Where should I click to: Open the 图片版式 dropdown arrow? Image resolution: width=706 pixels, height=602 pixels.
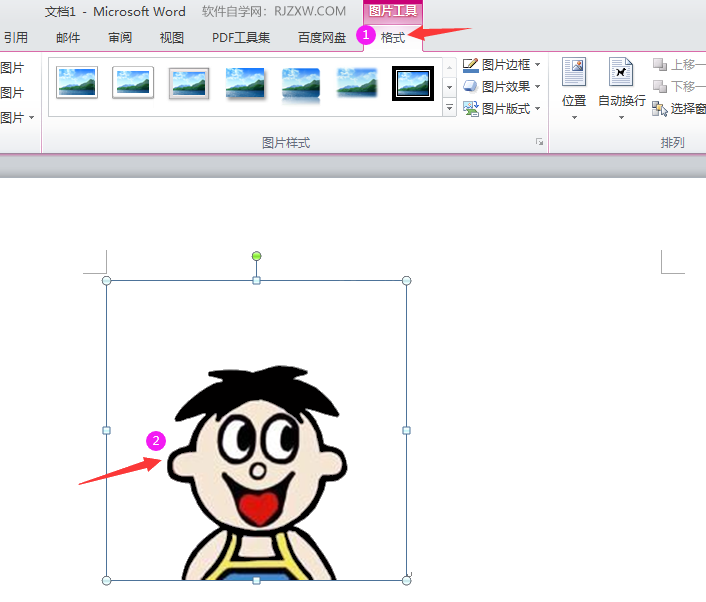pyautogui.click(x=538, y=109)
